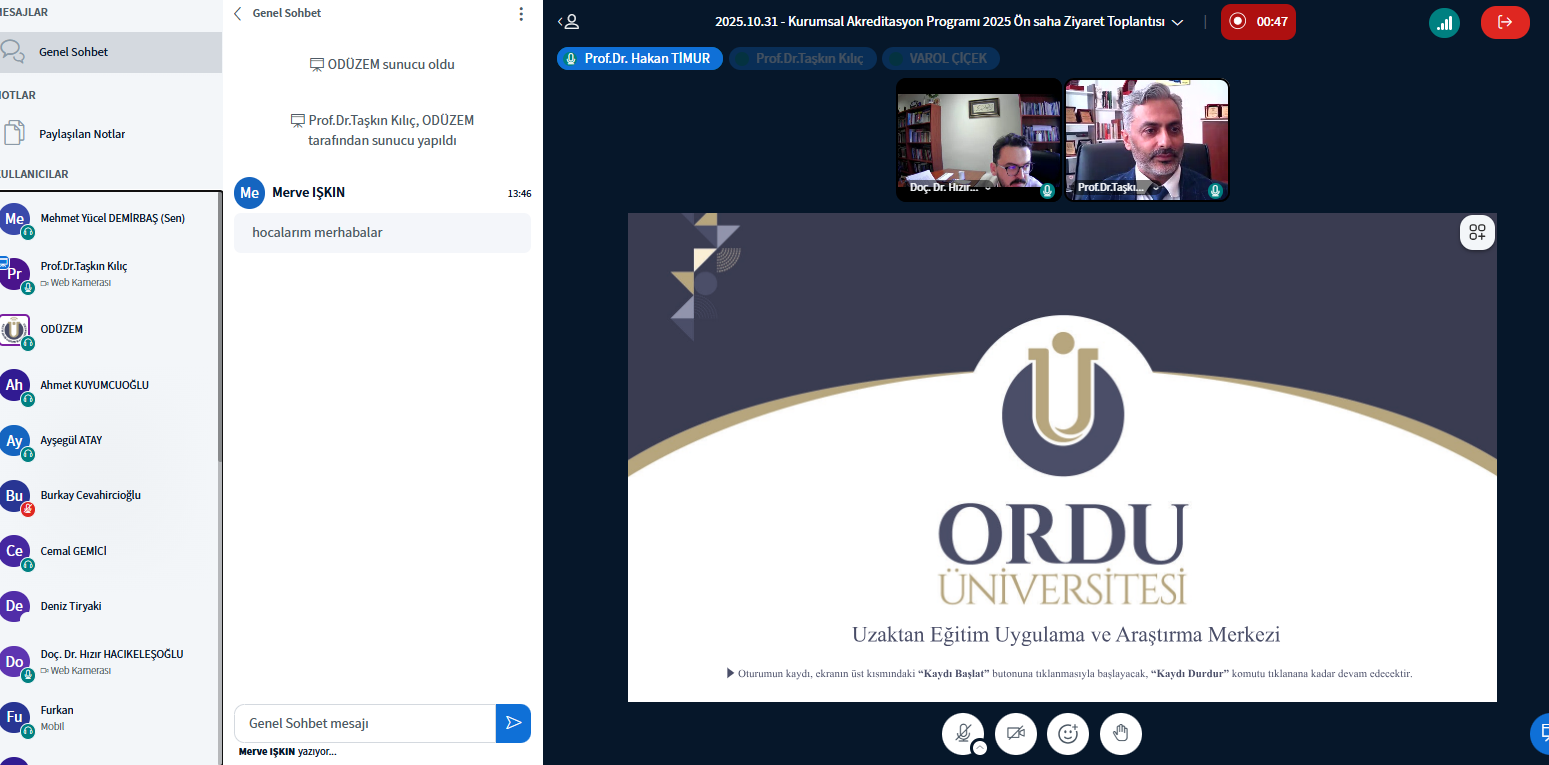
Task: Open the meeting title dropdown
Action: [1177, 22]
